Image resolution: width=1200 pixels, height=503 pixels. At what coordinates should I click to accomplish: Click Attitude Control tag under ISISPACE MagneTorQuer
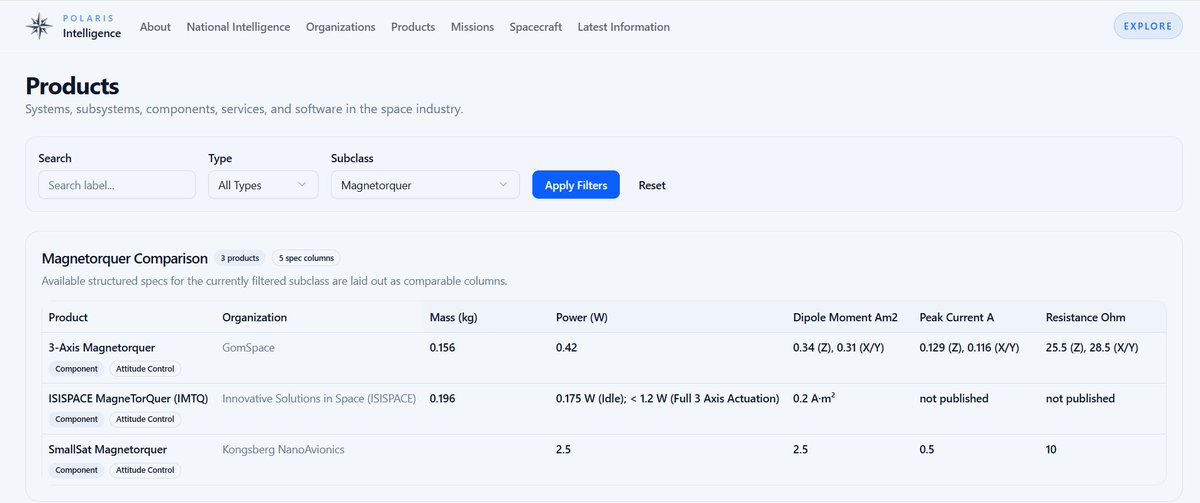tap(146, 419)
